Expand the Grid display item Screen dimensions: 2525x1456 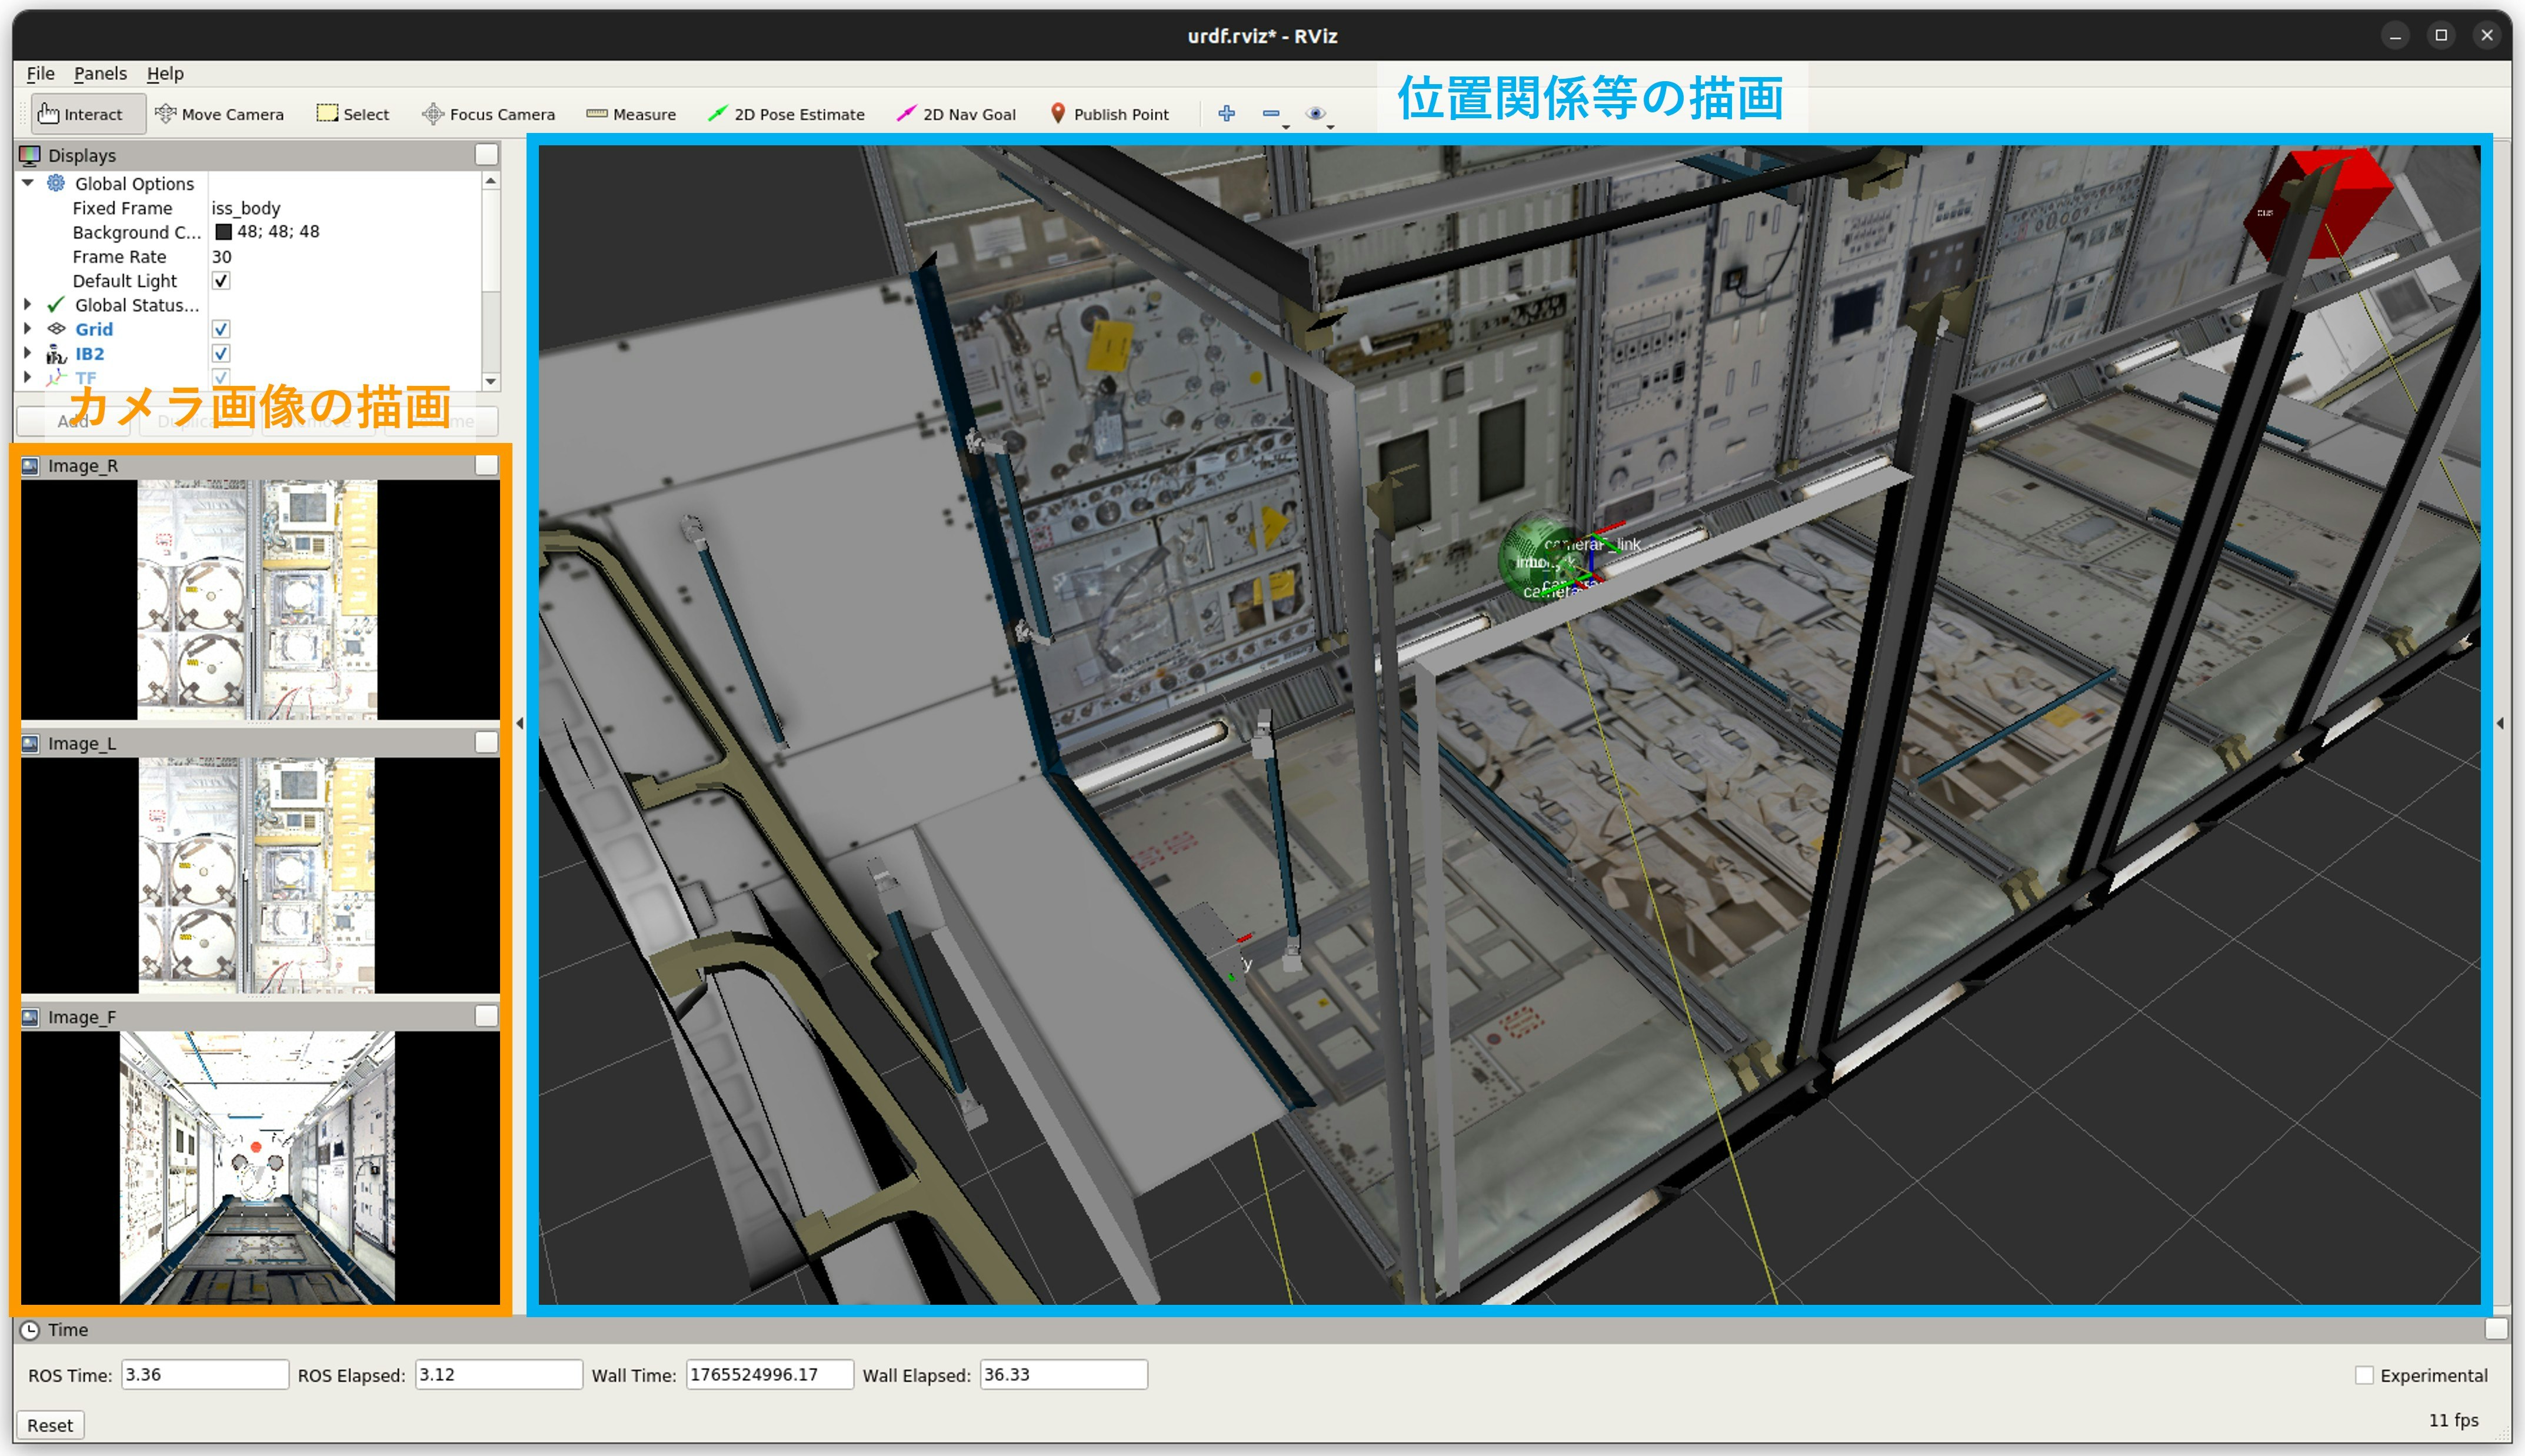(x=28, y=329)
